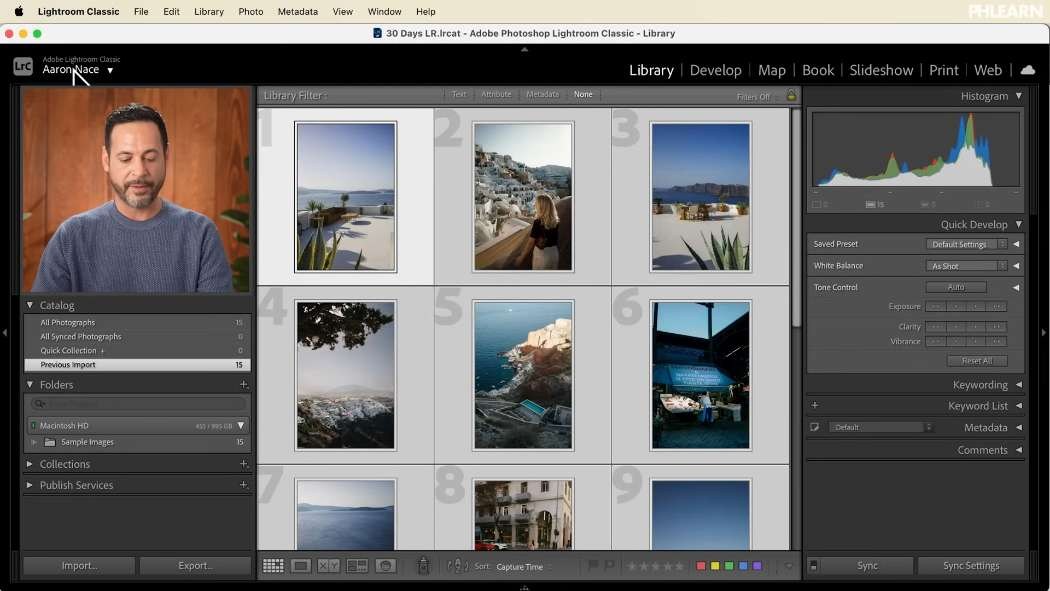Screen dimensions: 1050x591
Task: Select the Painter spray can tool
Action: pos(423,566)
